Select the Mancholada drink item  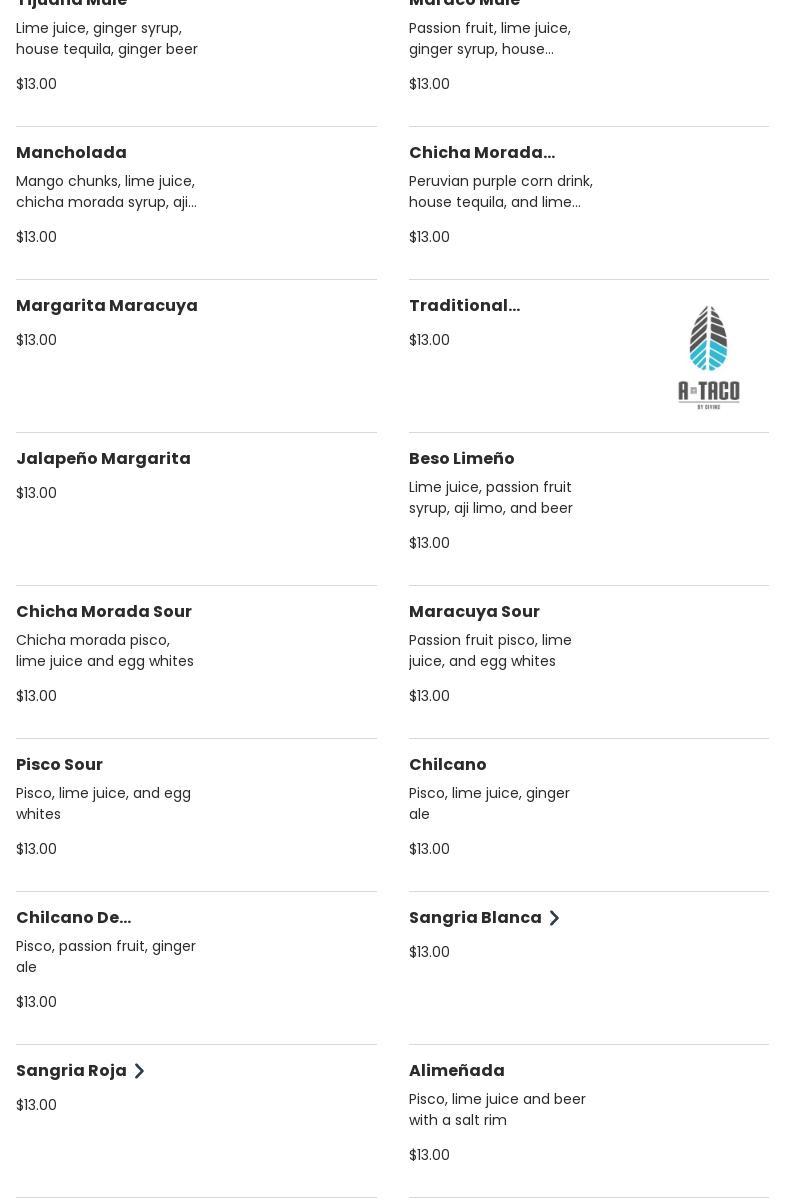coord(71,153)
